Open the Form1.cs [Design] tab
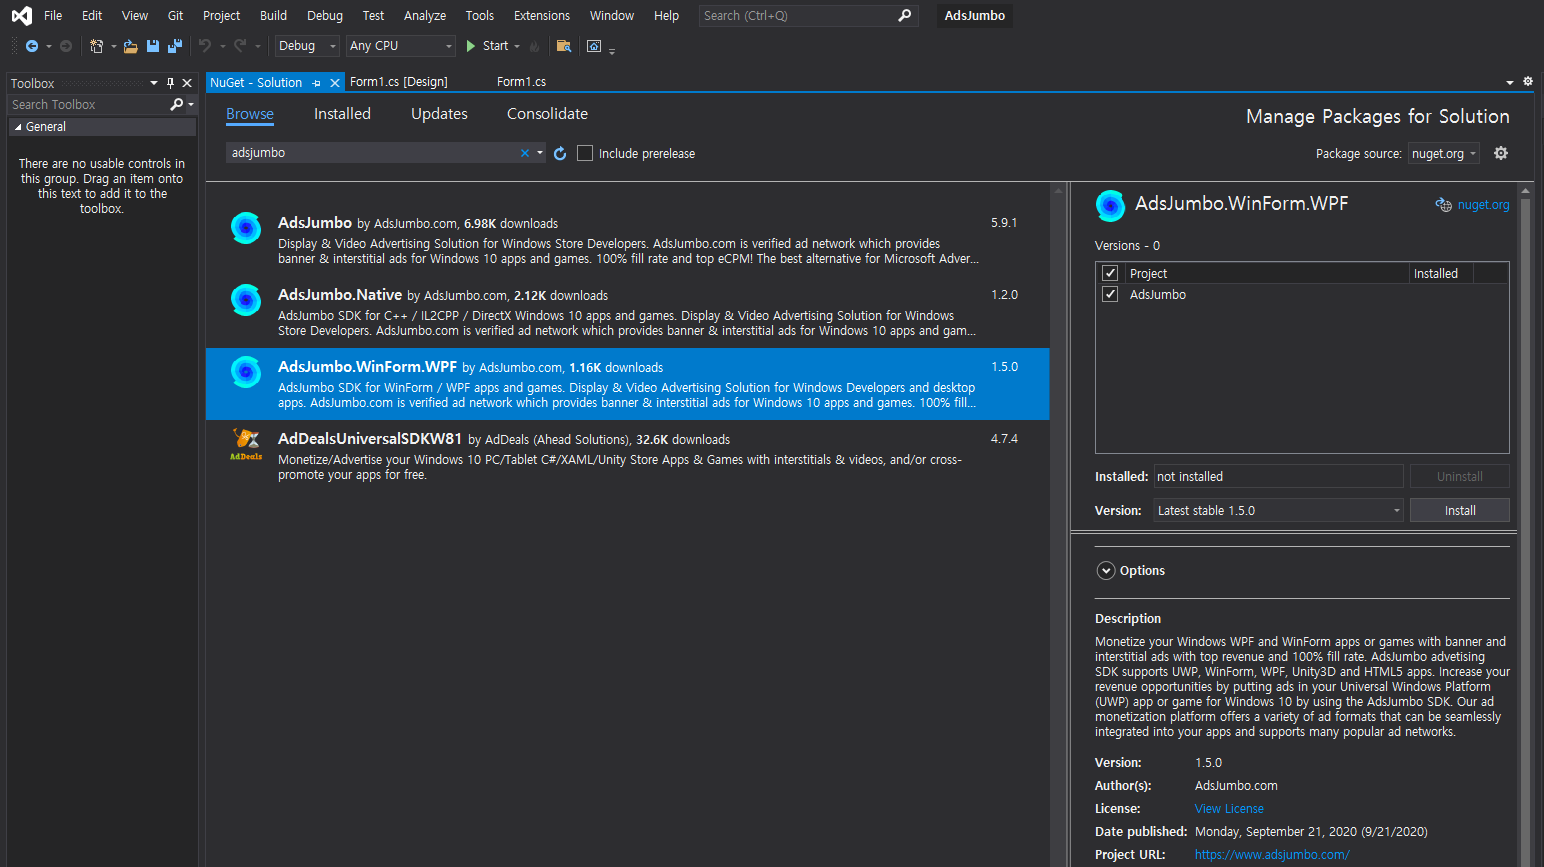 (x=399, y=82)
